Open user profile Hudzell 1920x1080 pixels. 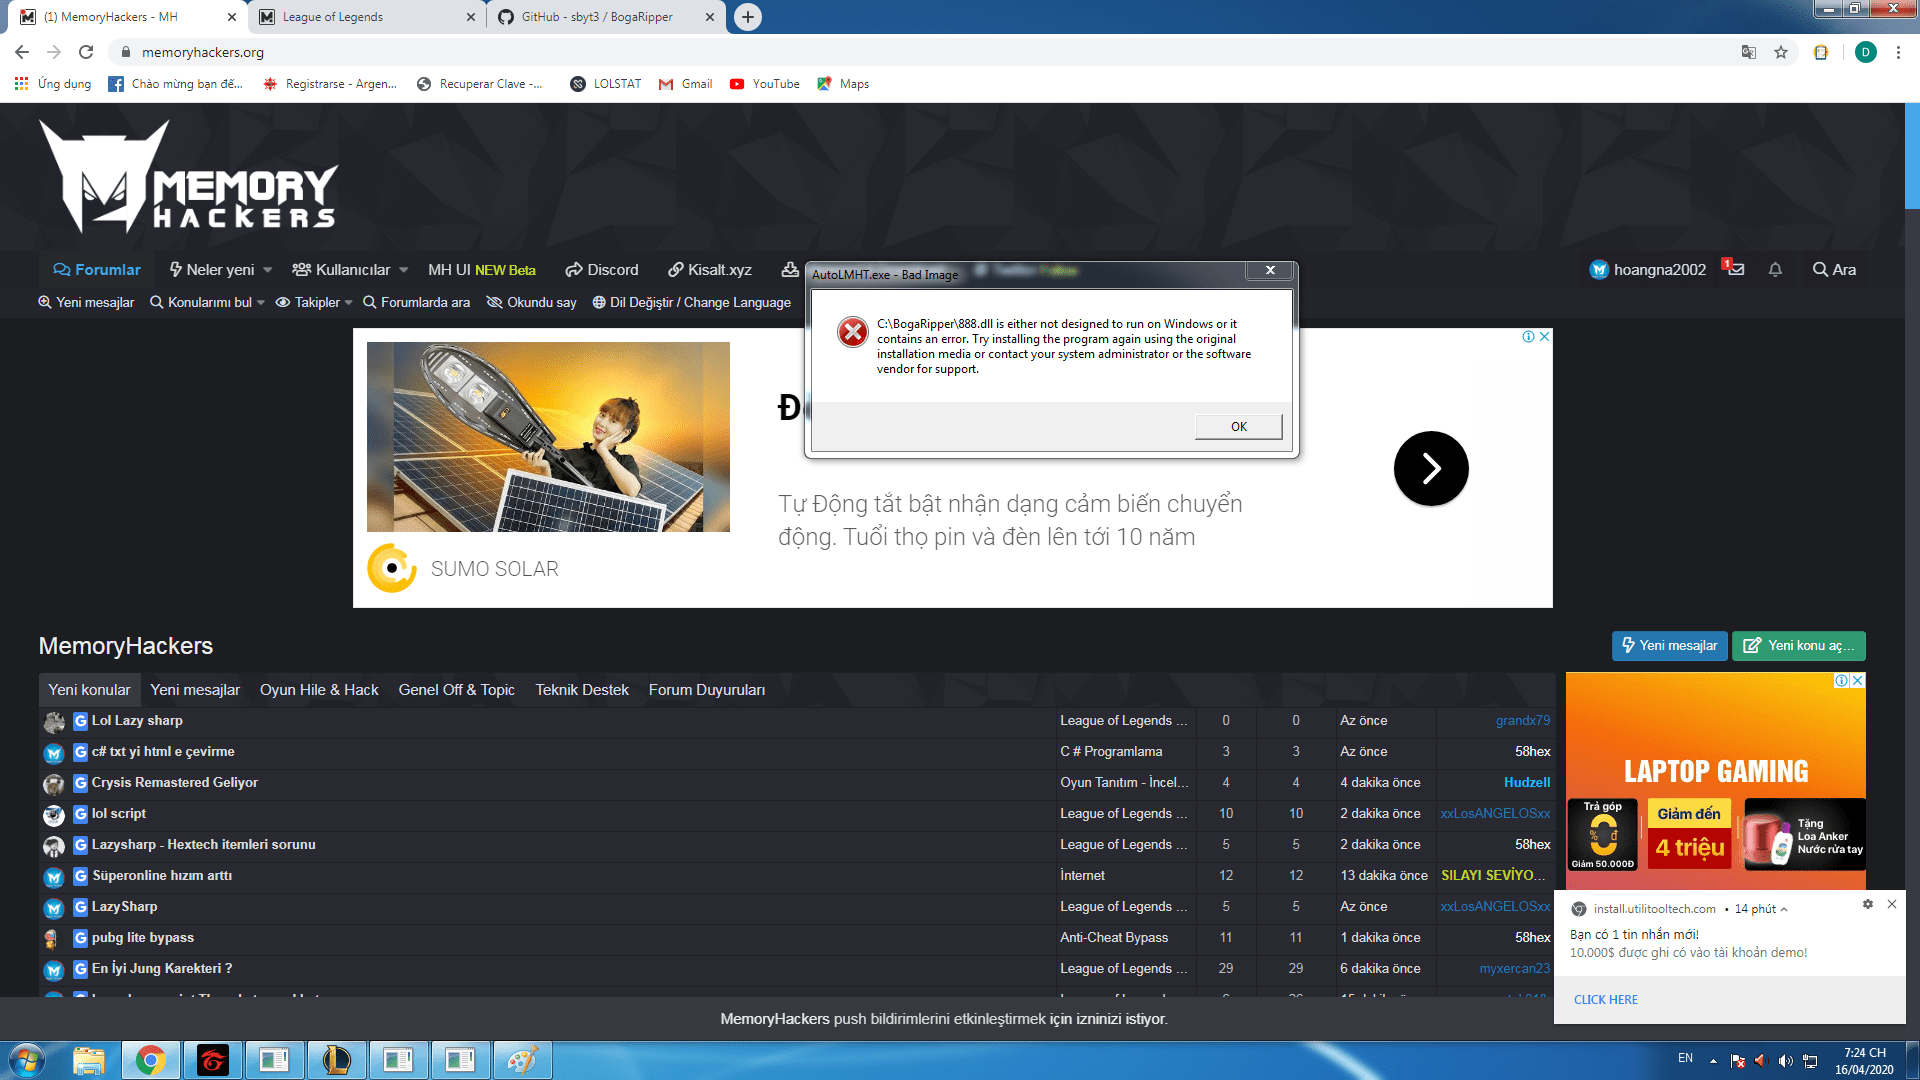[x=1527, y=783]
